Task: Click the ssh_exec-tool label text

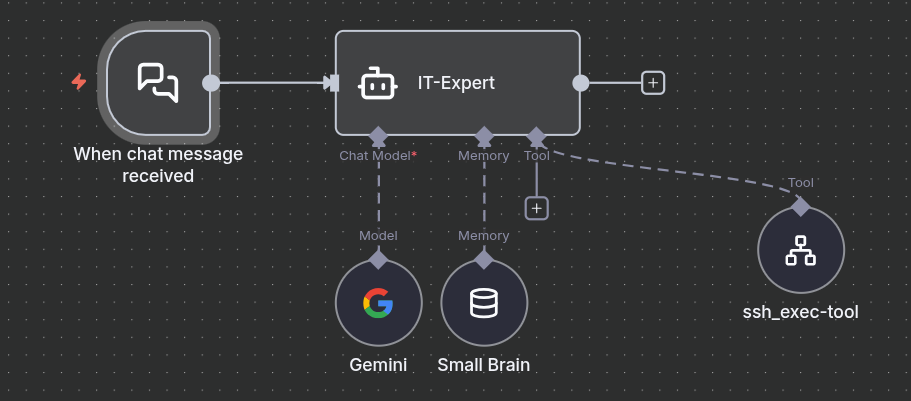Action: [800, 312]
